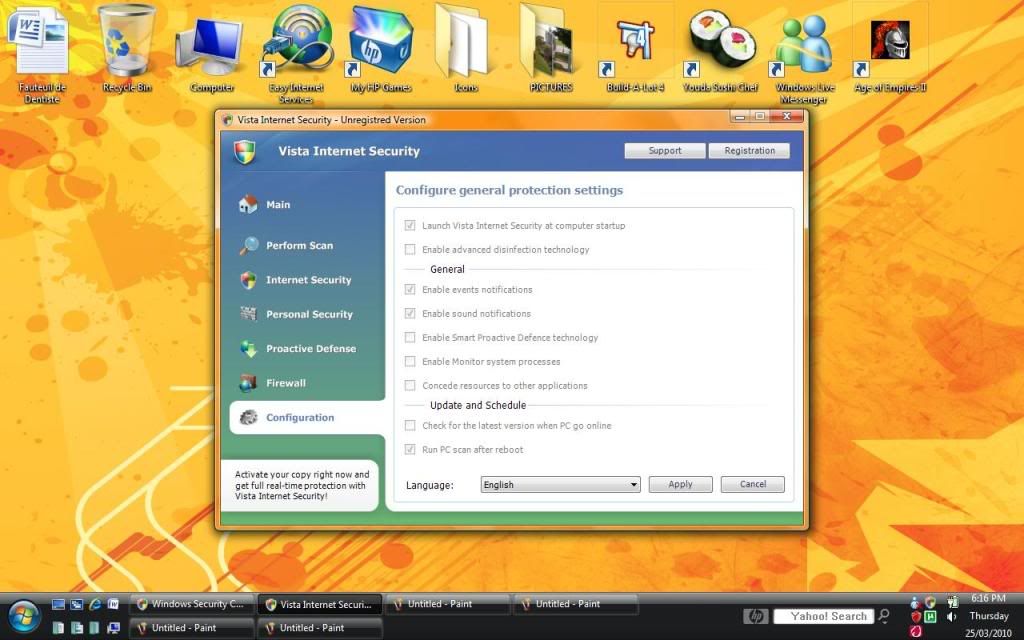Cancel the configuration changes
The width and height of the screenshot is (1024, 640).
(752, 485)
